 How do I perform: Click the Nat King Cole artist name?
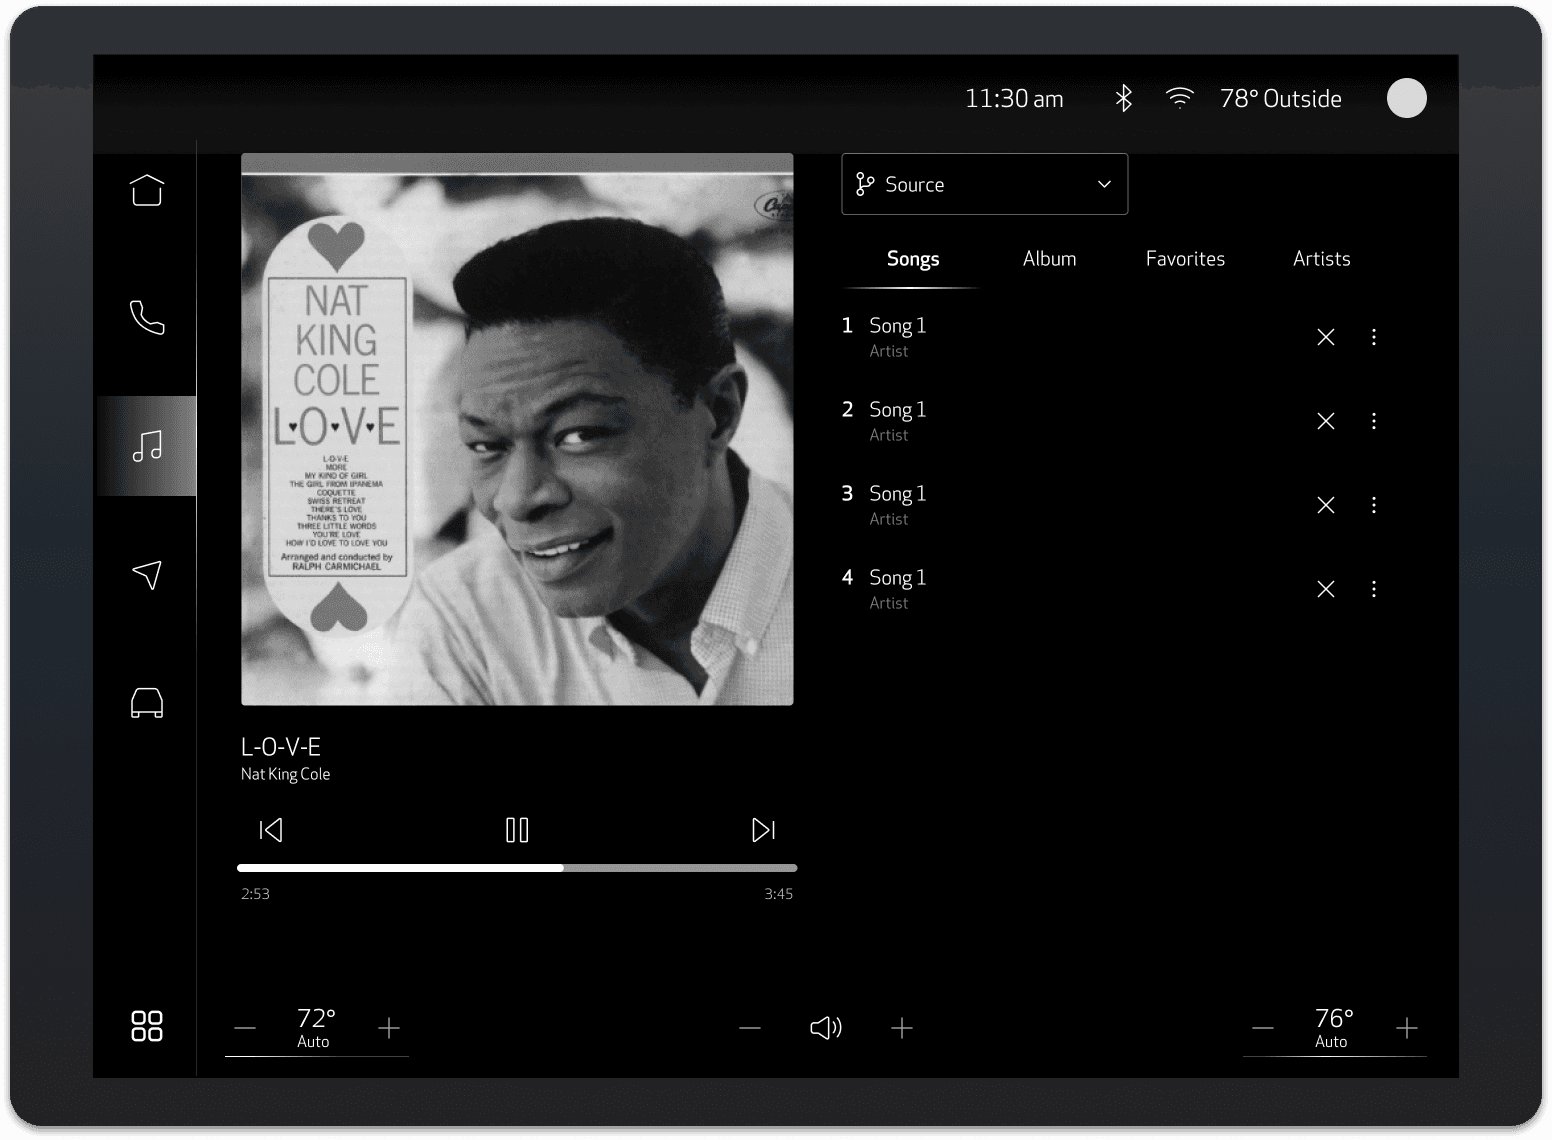[285, 774]
